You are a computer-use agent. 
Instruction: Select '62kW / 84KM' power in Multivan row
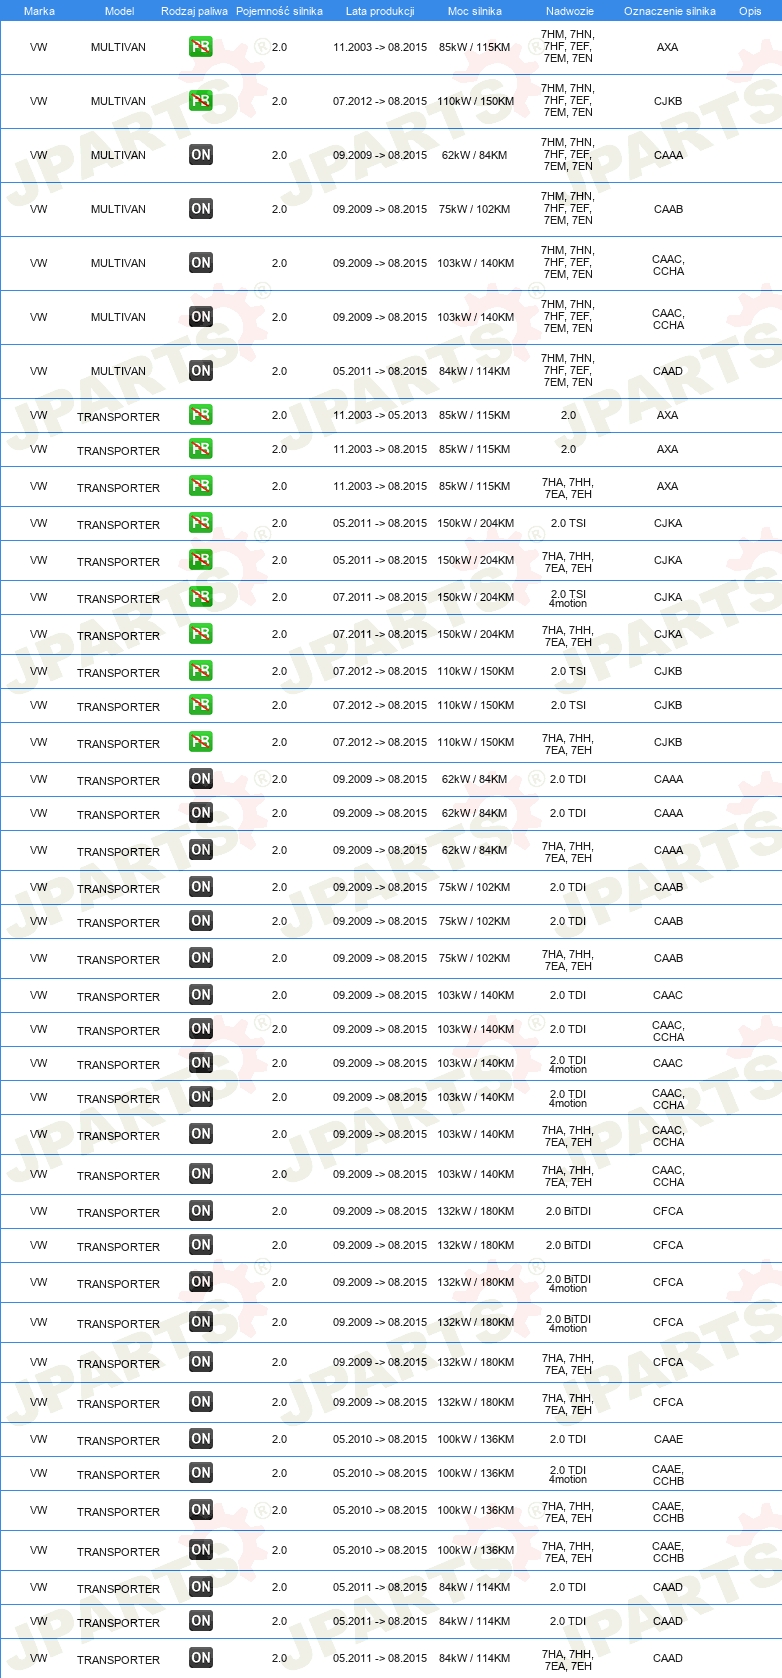click(475, 155)
